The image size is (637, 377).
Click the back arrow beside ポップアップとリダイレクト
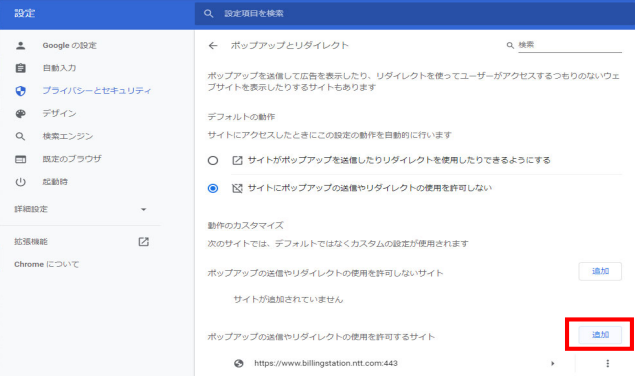(x=213, y=46)
